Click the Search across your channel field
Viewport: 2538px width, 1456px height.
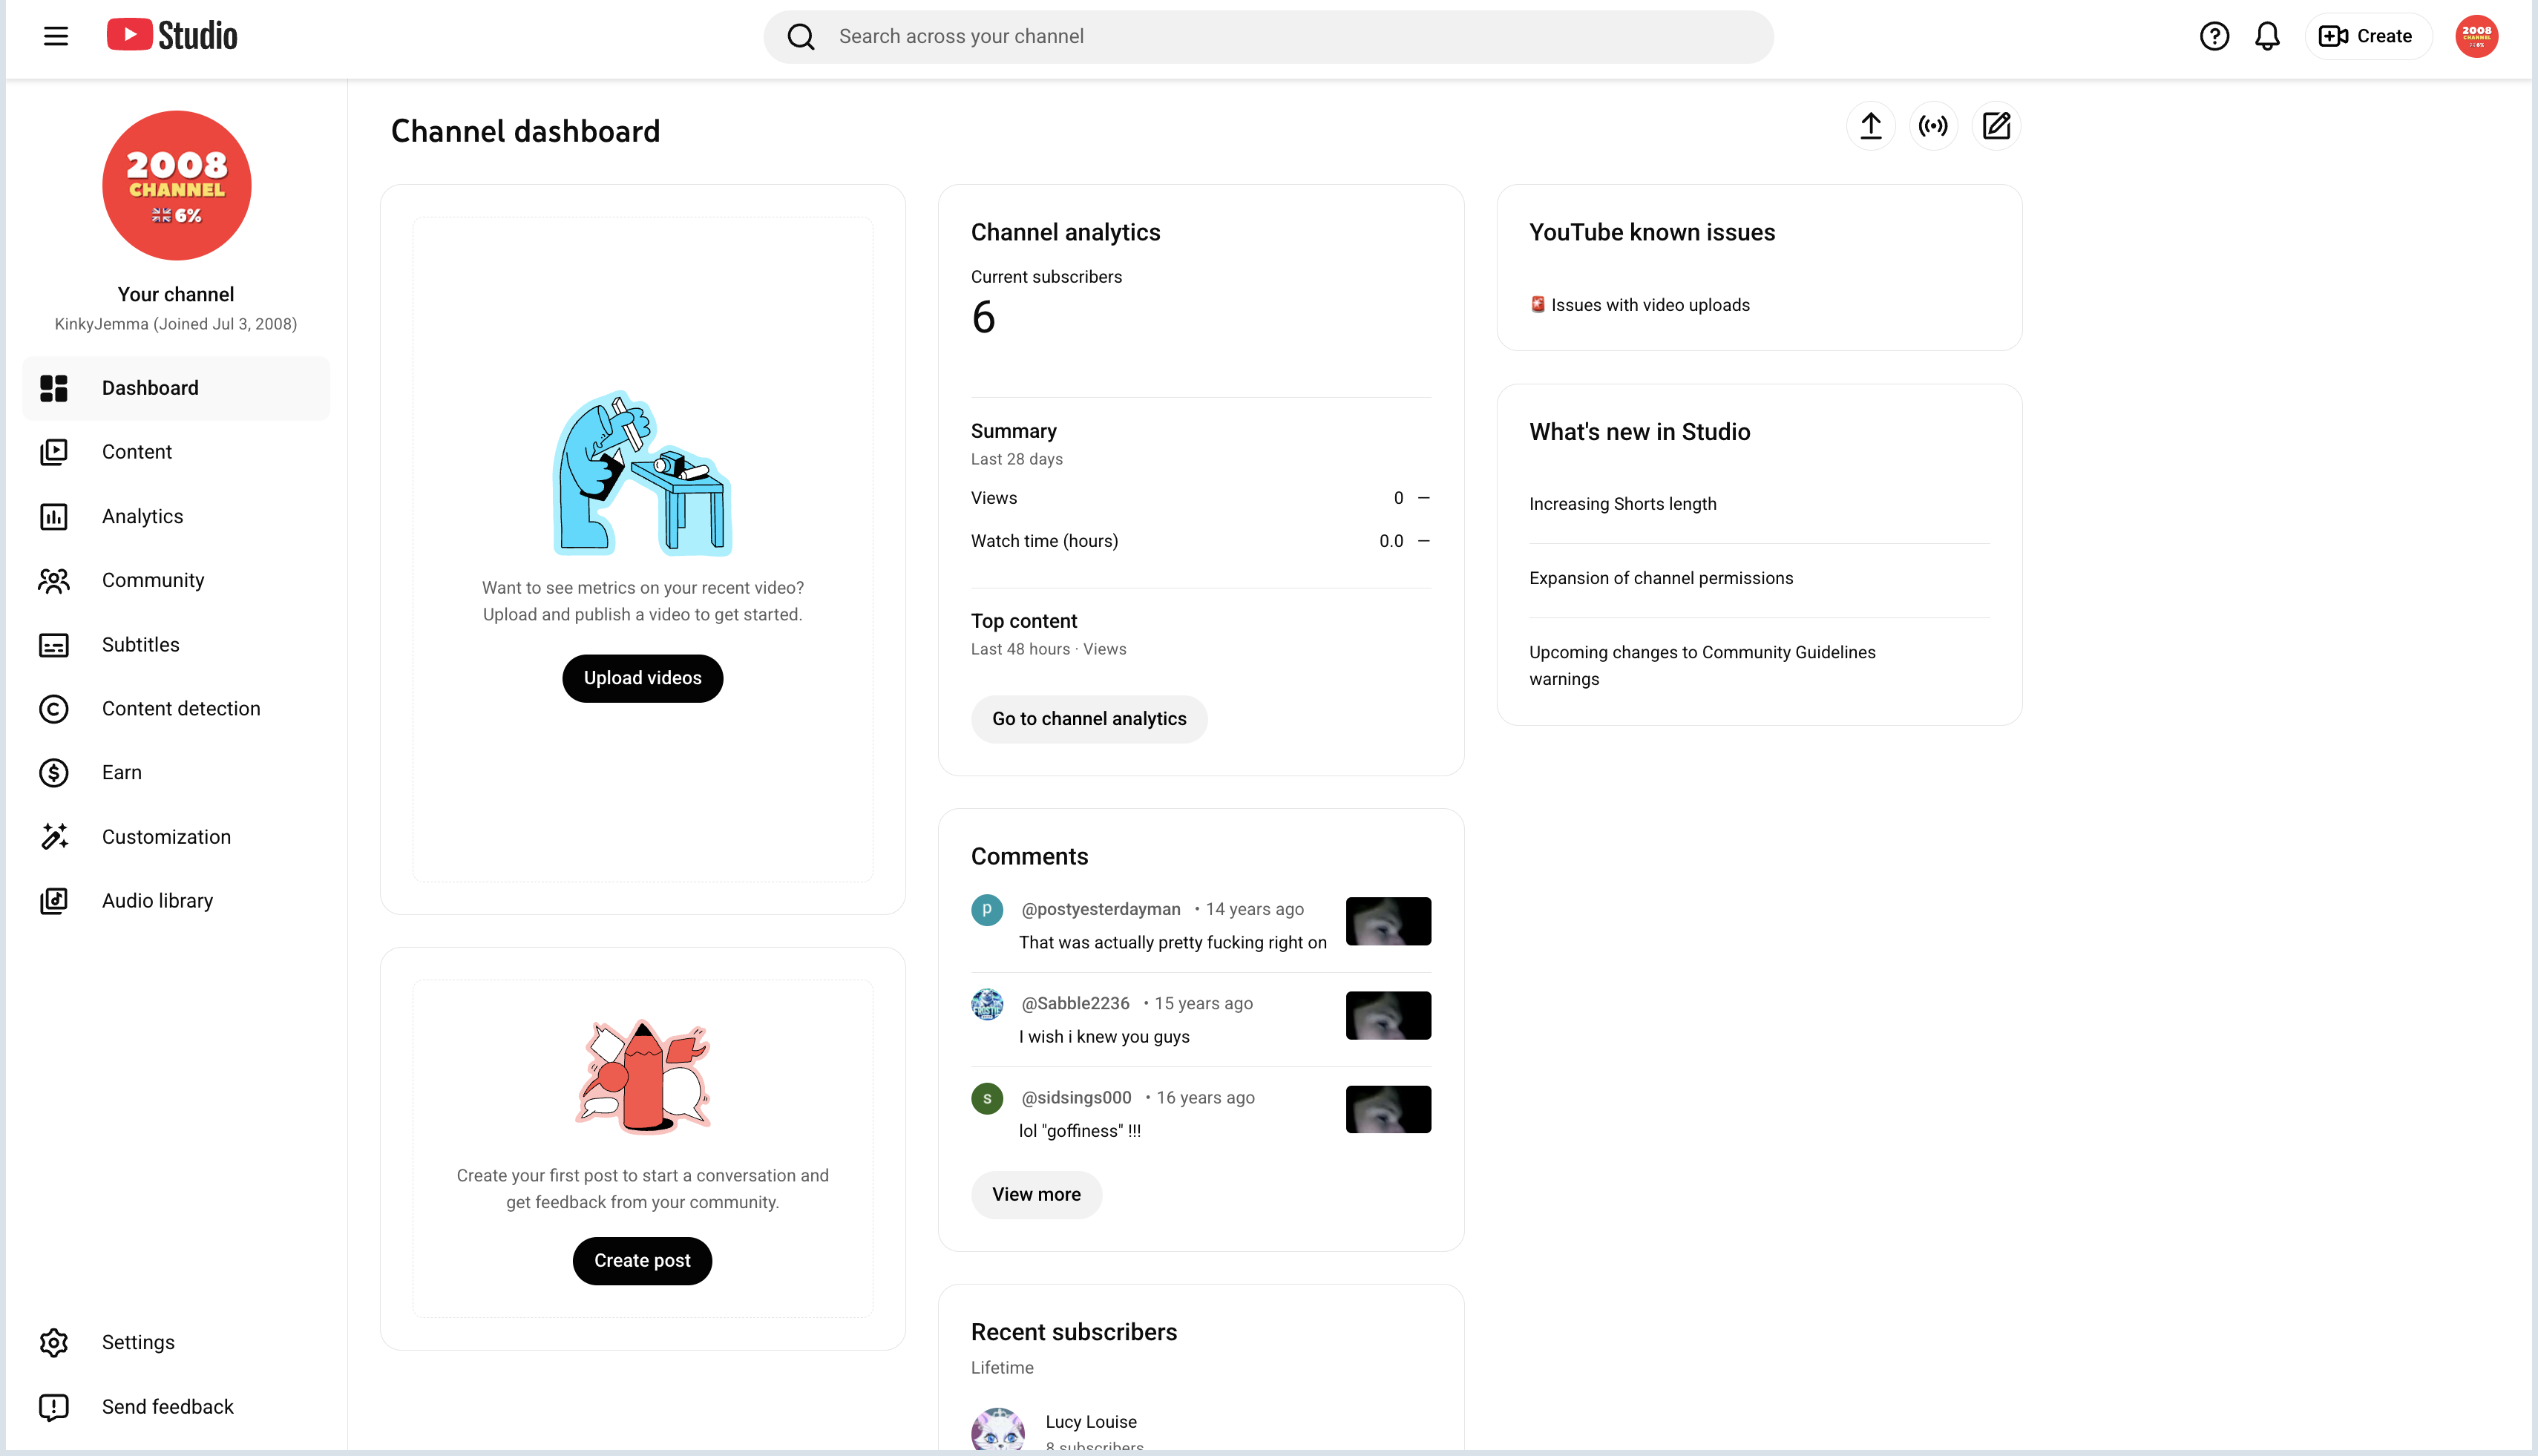tap(1269, 37)
